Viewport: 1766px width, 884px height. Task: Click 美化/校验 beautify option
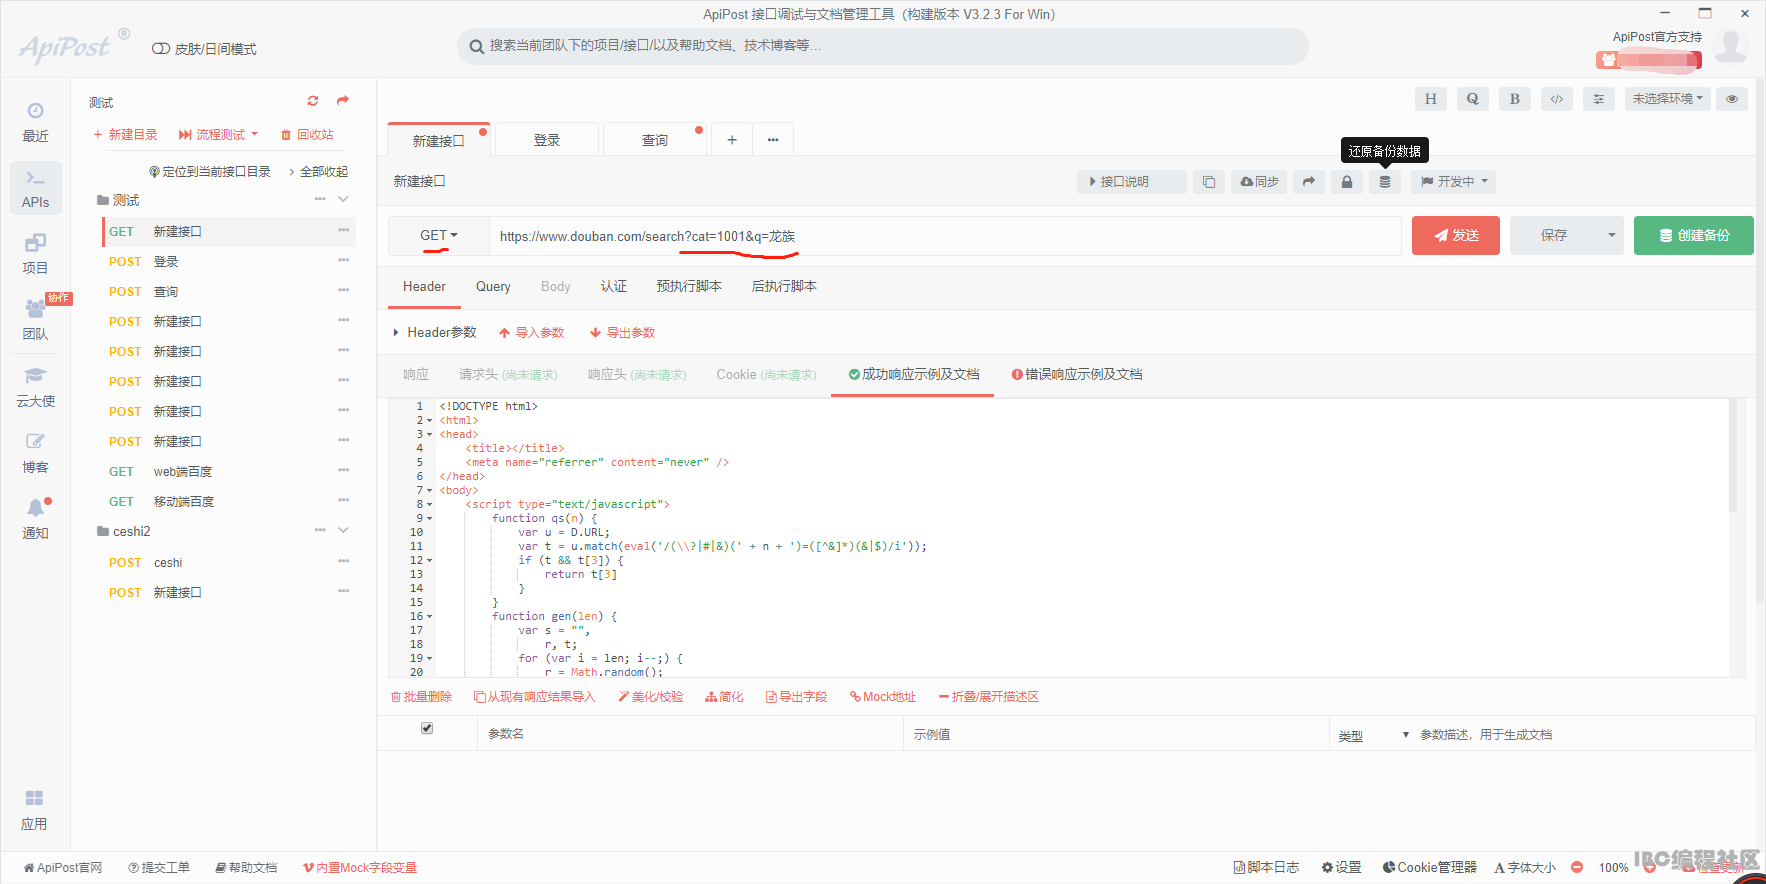650,696
